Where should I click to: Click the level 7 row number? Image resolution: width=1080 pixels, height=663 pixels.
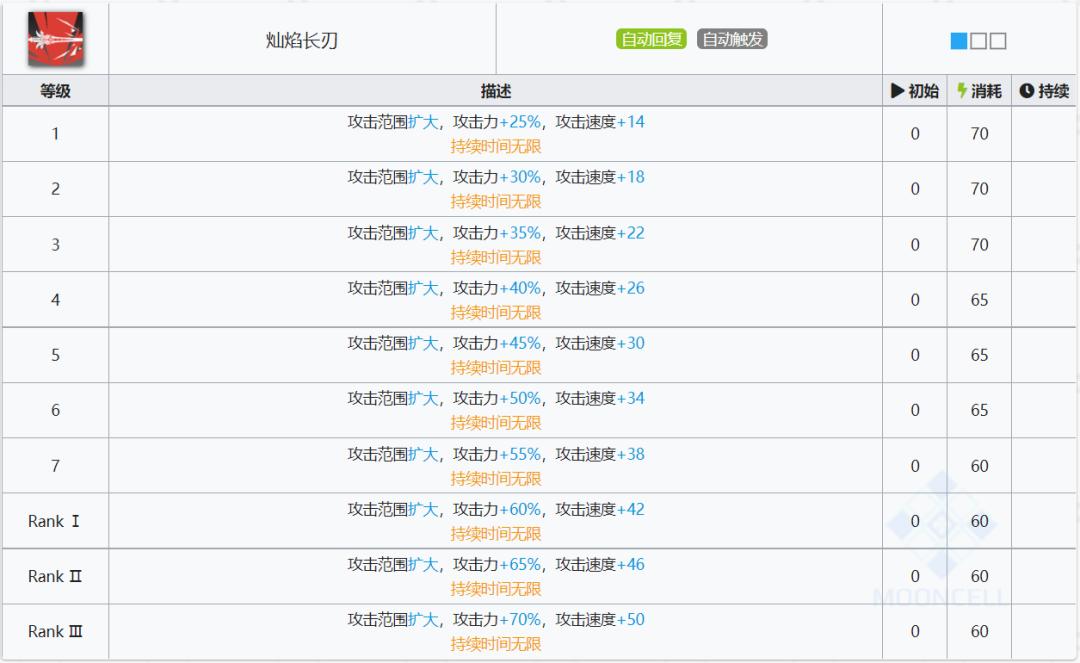click(55, 465)
